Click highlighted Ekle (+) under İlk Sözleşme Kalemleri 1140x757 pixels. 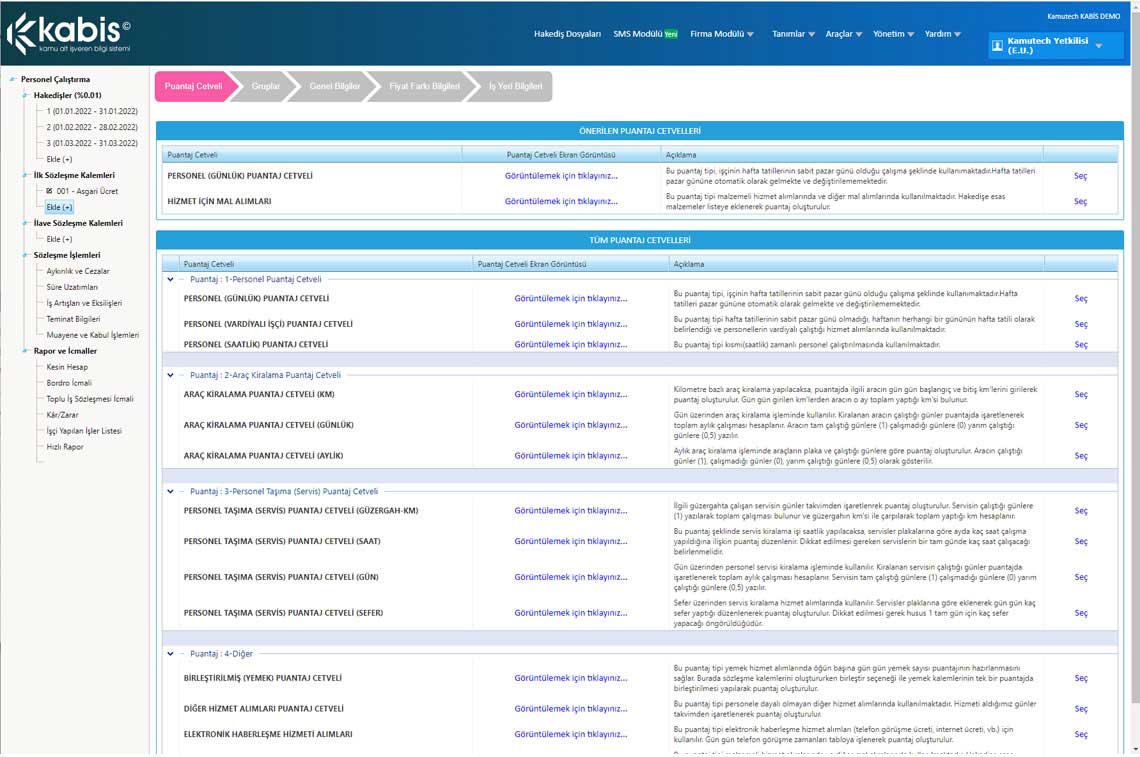pos(59,207)
